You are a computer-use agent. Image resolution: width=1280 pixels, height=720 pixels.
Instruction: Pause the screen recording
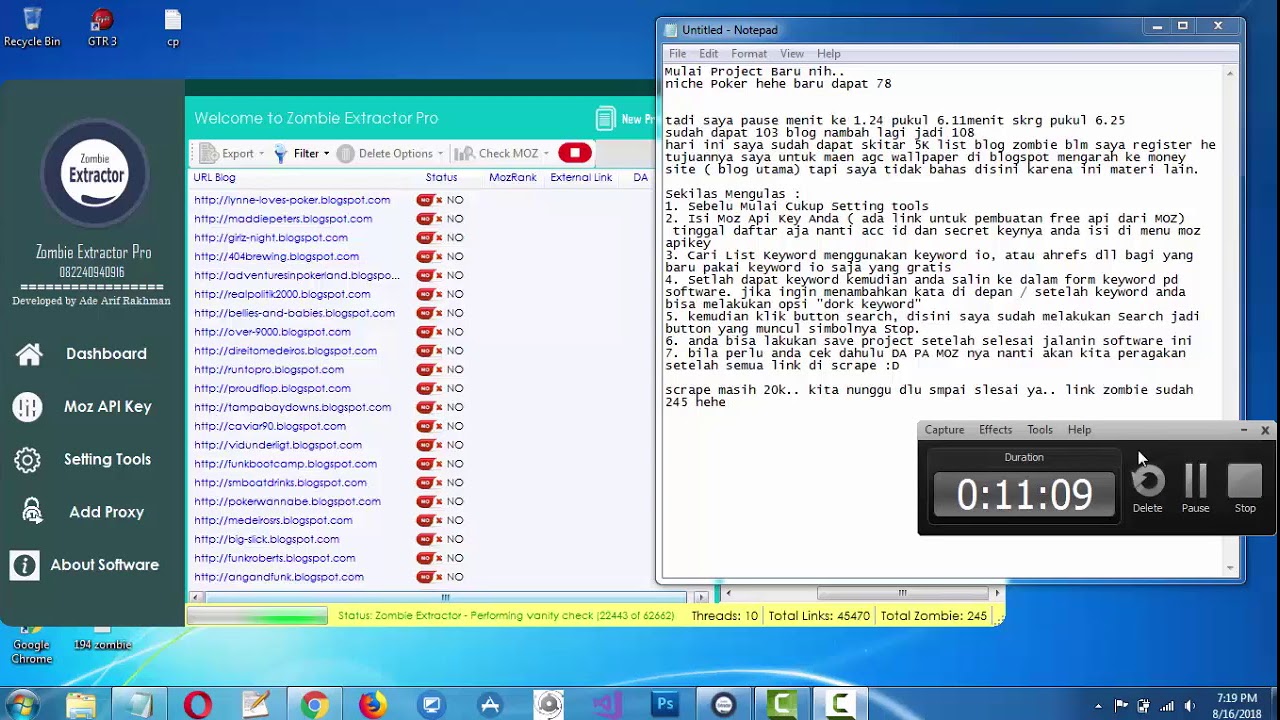coord(1196,488)
